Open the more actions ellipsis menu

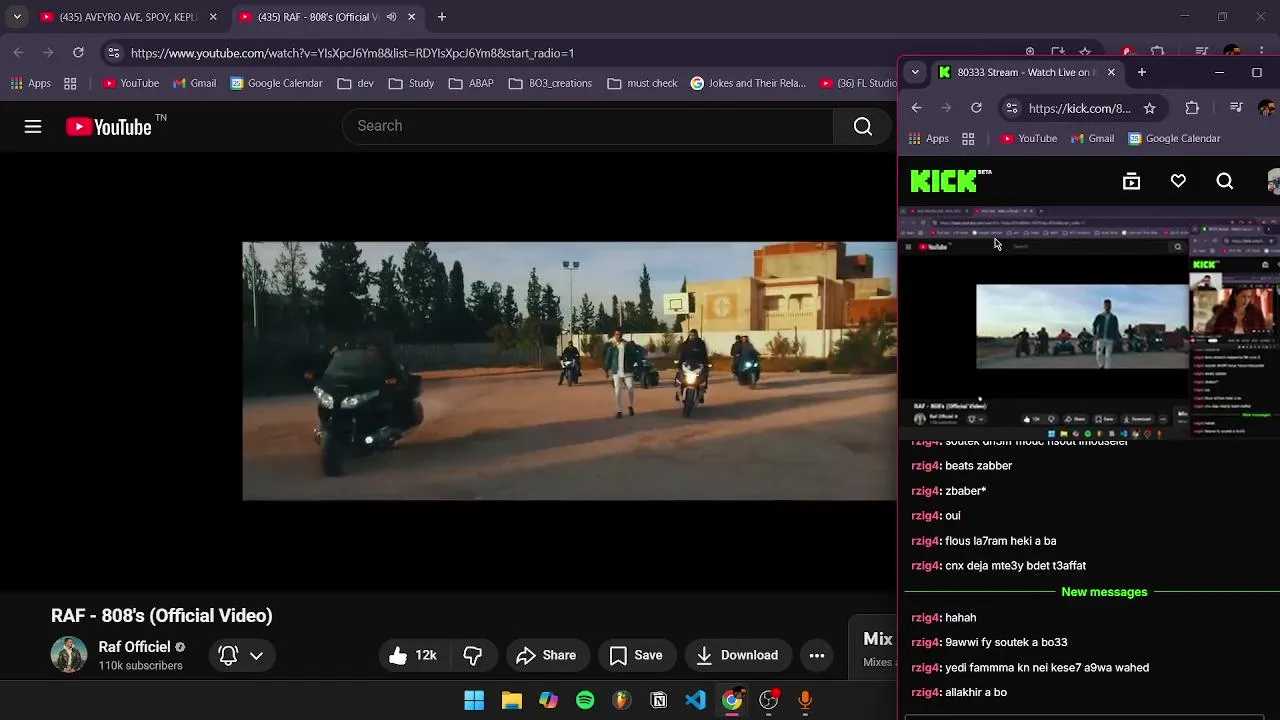coord(817,655)
